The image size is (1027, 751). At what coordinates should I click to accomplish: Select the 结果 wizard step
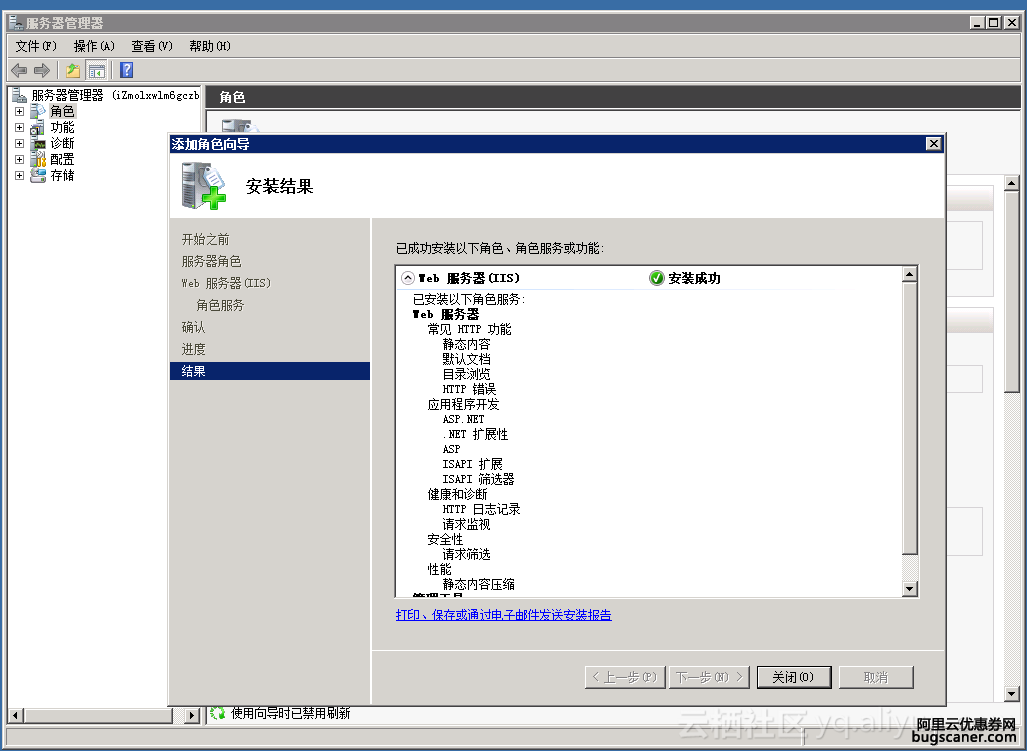tap(270, 371)
